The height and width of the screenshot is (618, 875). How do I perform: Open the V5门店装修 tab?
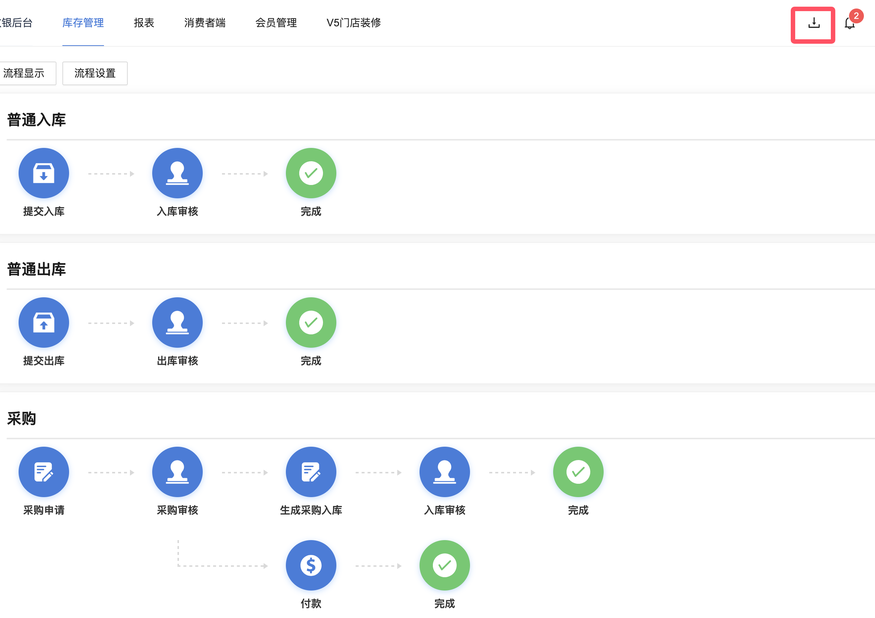pyautogui.click(x=354, y=23)
